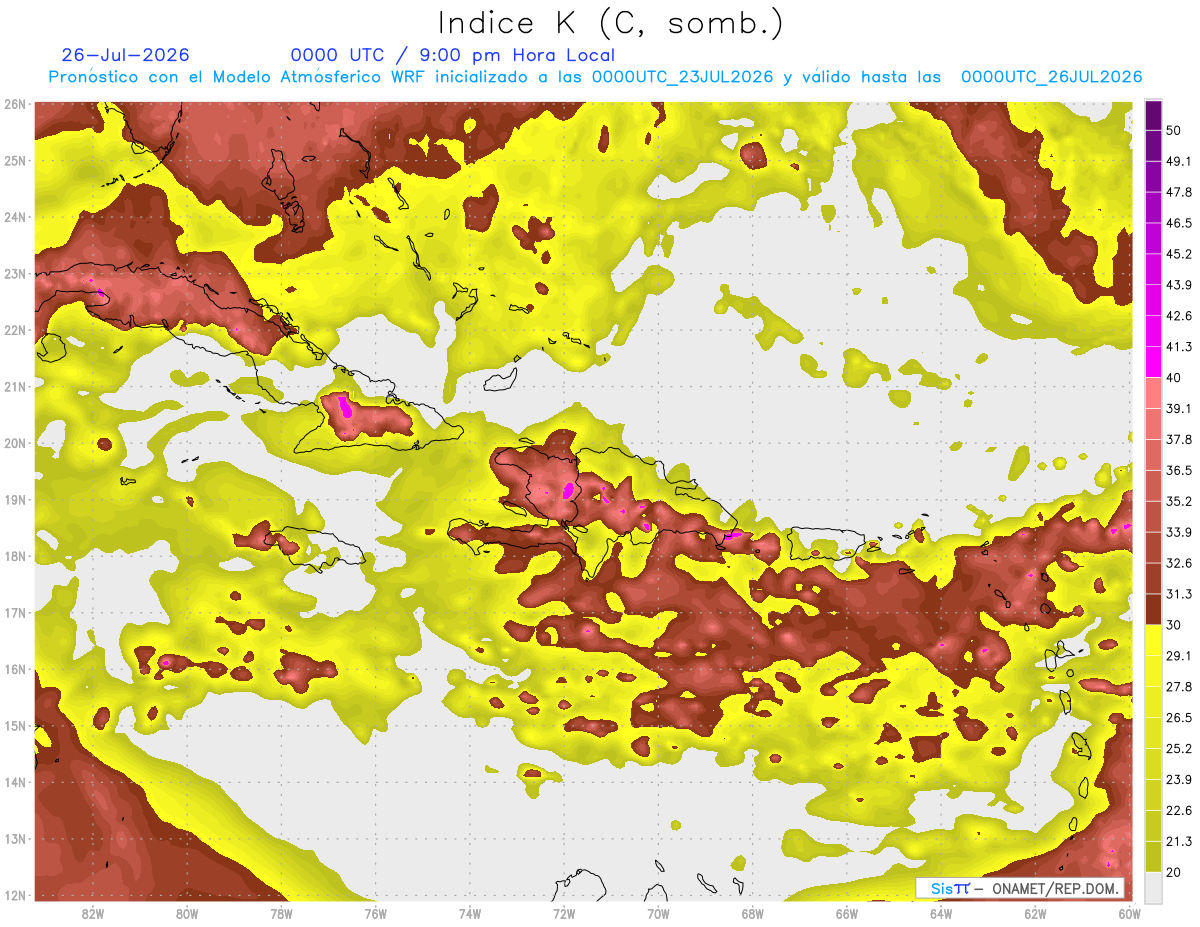Click the gray colorbar segment below 20
Viewport: 1200px width, 927px height.
[x=1153, y=887]
